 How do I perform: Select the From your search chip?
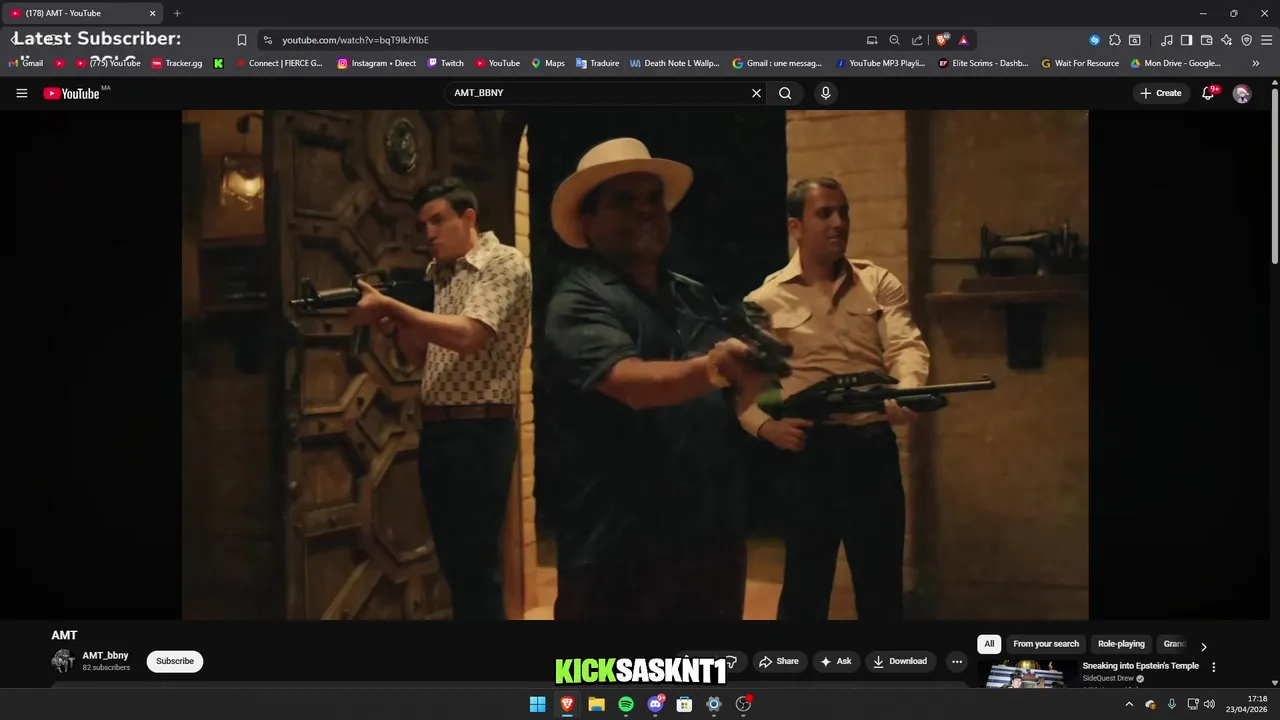tap(1046, 644)
